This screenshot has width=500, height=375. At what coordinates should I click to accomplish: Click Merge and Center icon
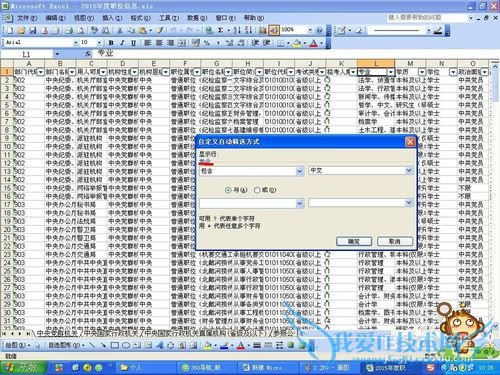pos(182,43)
